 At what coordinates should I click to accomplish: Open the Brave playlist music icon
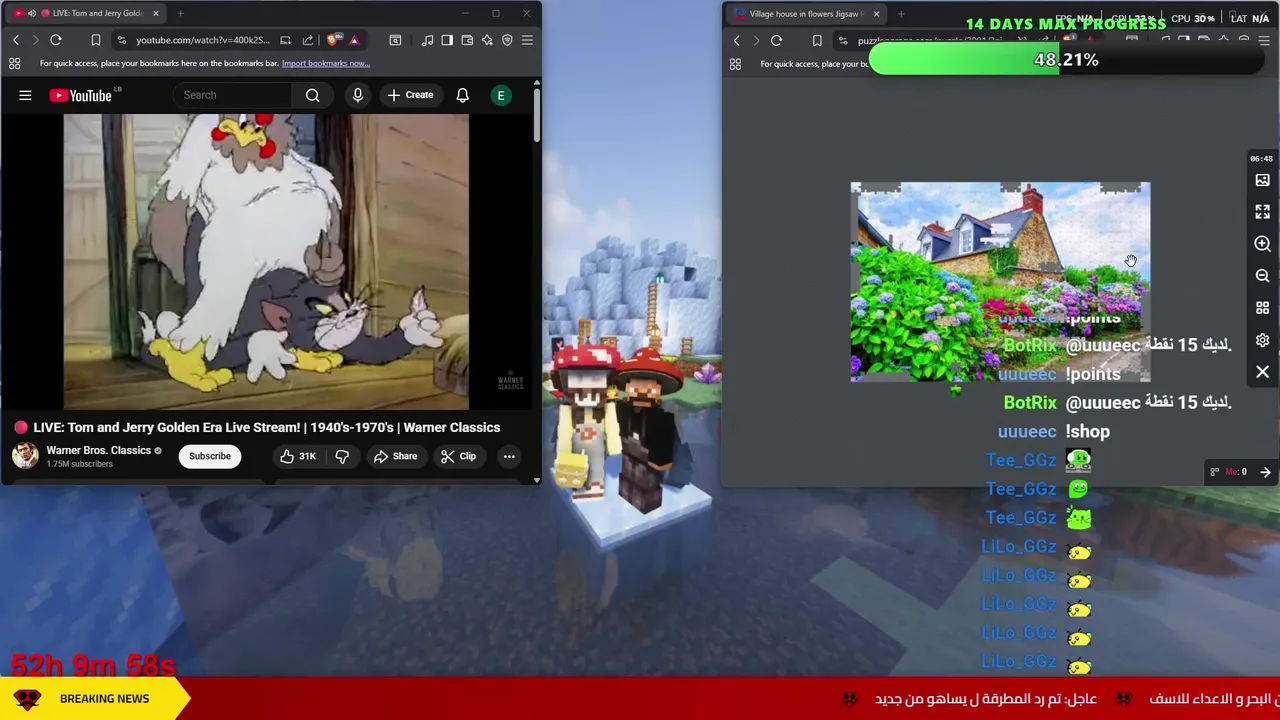click(x=427, y=40)
